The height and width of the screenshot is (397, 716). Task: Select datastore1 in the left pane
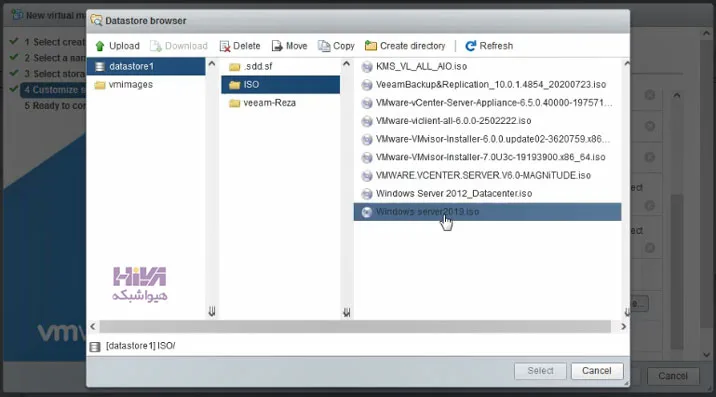tap(146, 66)
